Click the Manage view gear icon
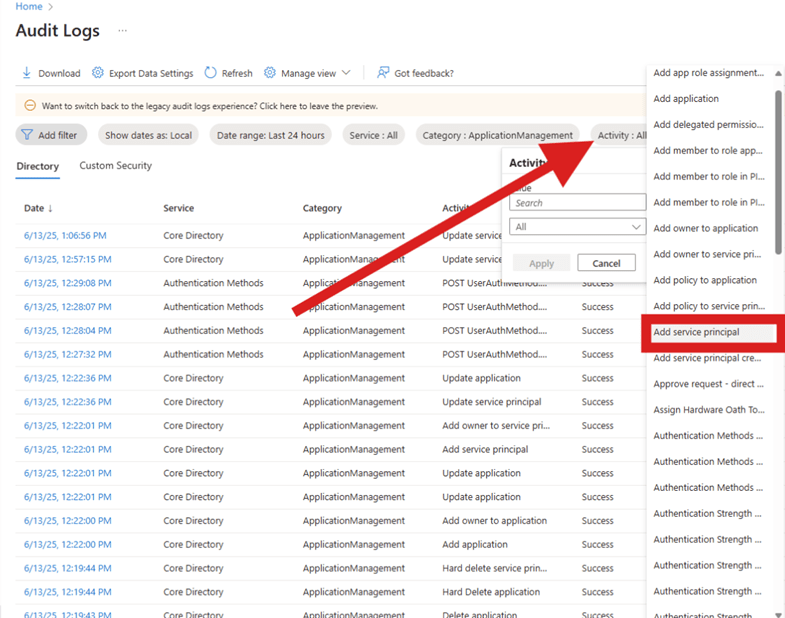The image size is (785, 618). pyautogui.click(x=270, y=73)
